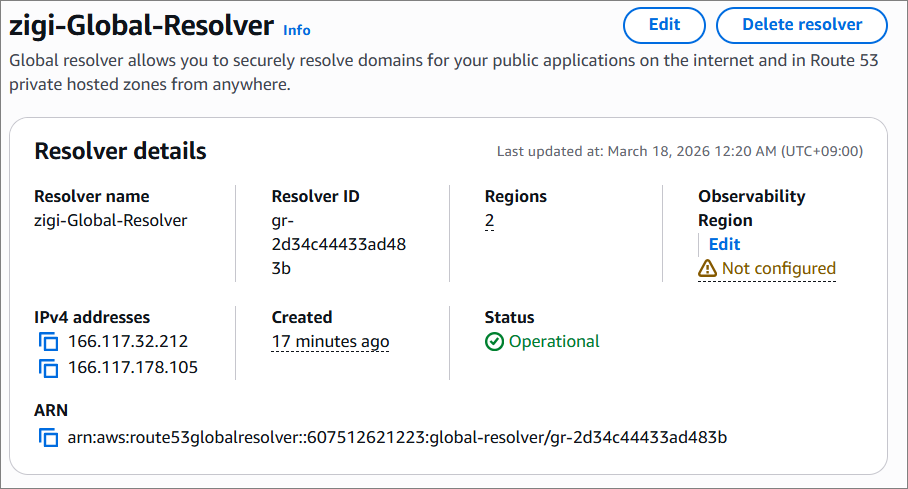Select the Resolver ID value gr-2d34c44433ad483b
The image size is (908, 489).
coord(339,244)
